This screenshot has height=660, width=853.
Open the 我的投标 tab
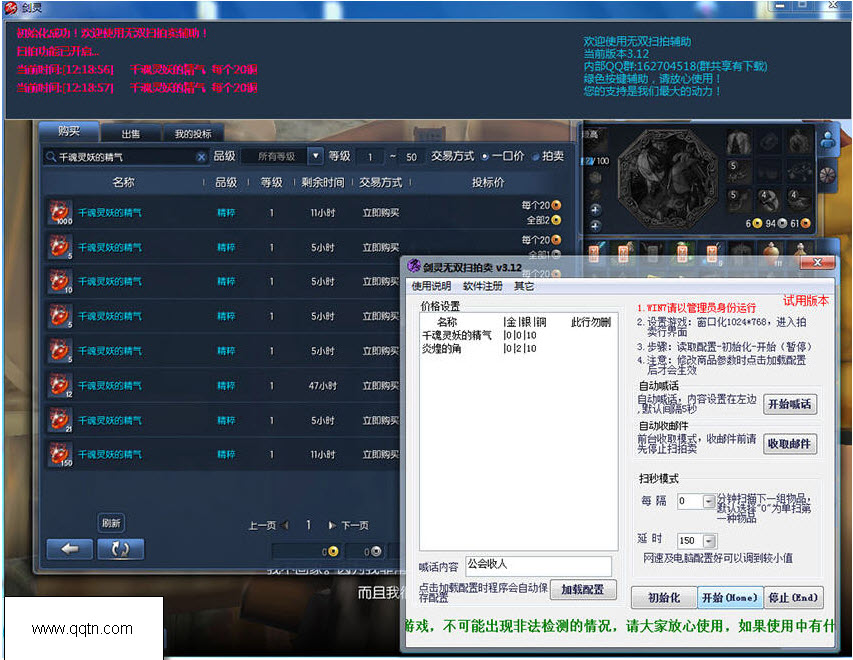click(x=193, y=134)
